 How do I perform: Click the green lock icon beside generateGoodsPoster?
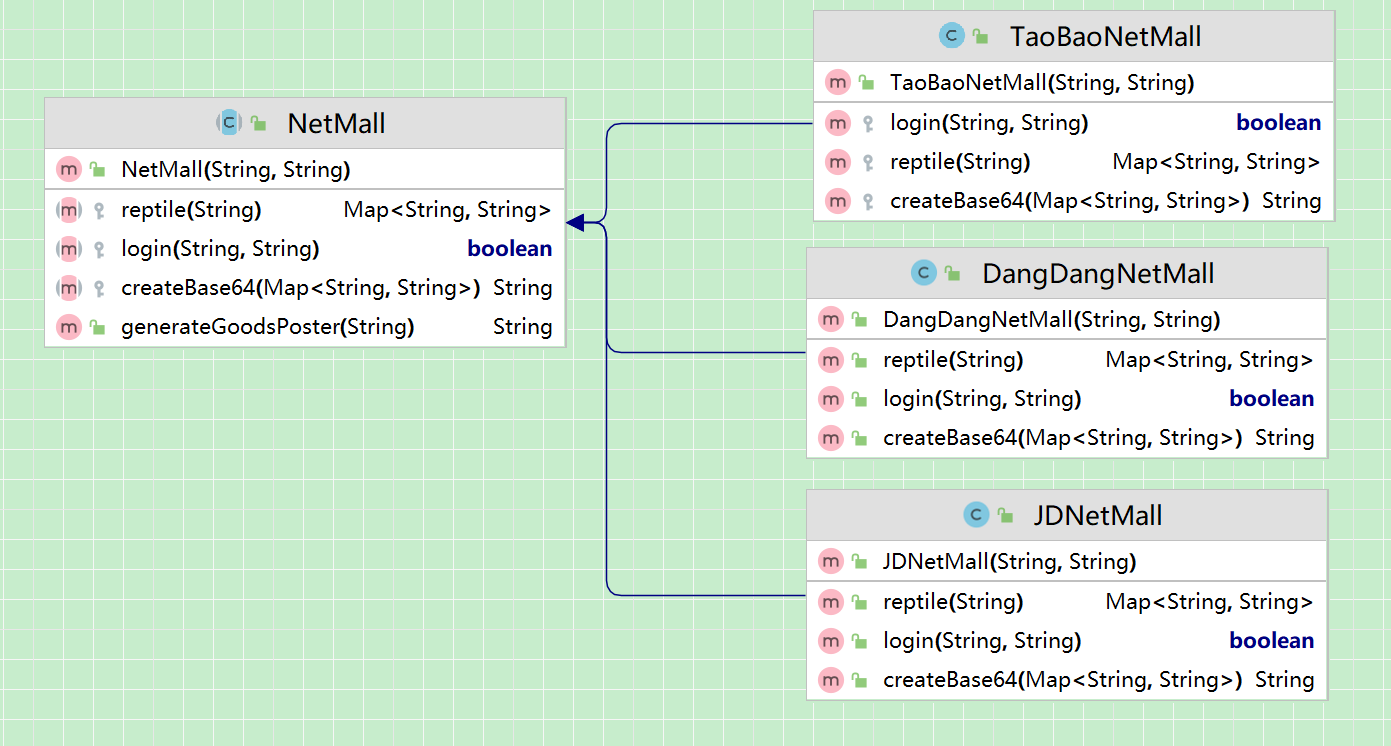pyautogui.click(x=97, y=326)
